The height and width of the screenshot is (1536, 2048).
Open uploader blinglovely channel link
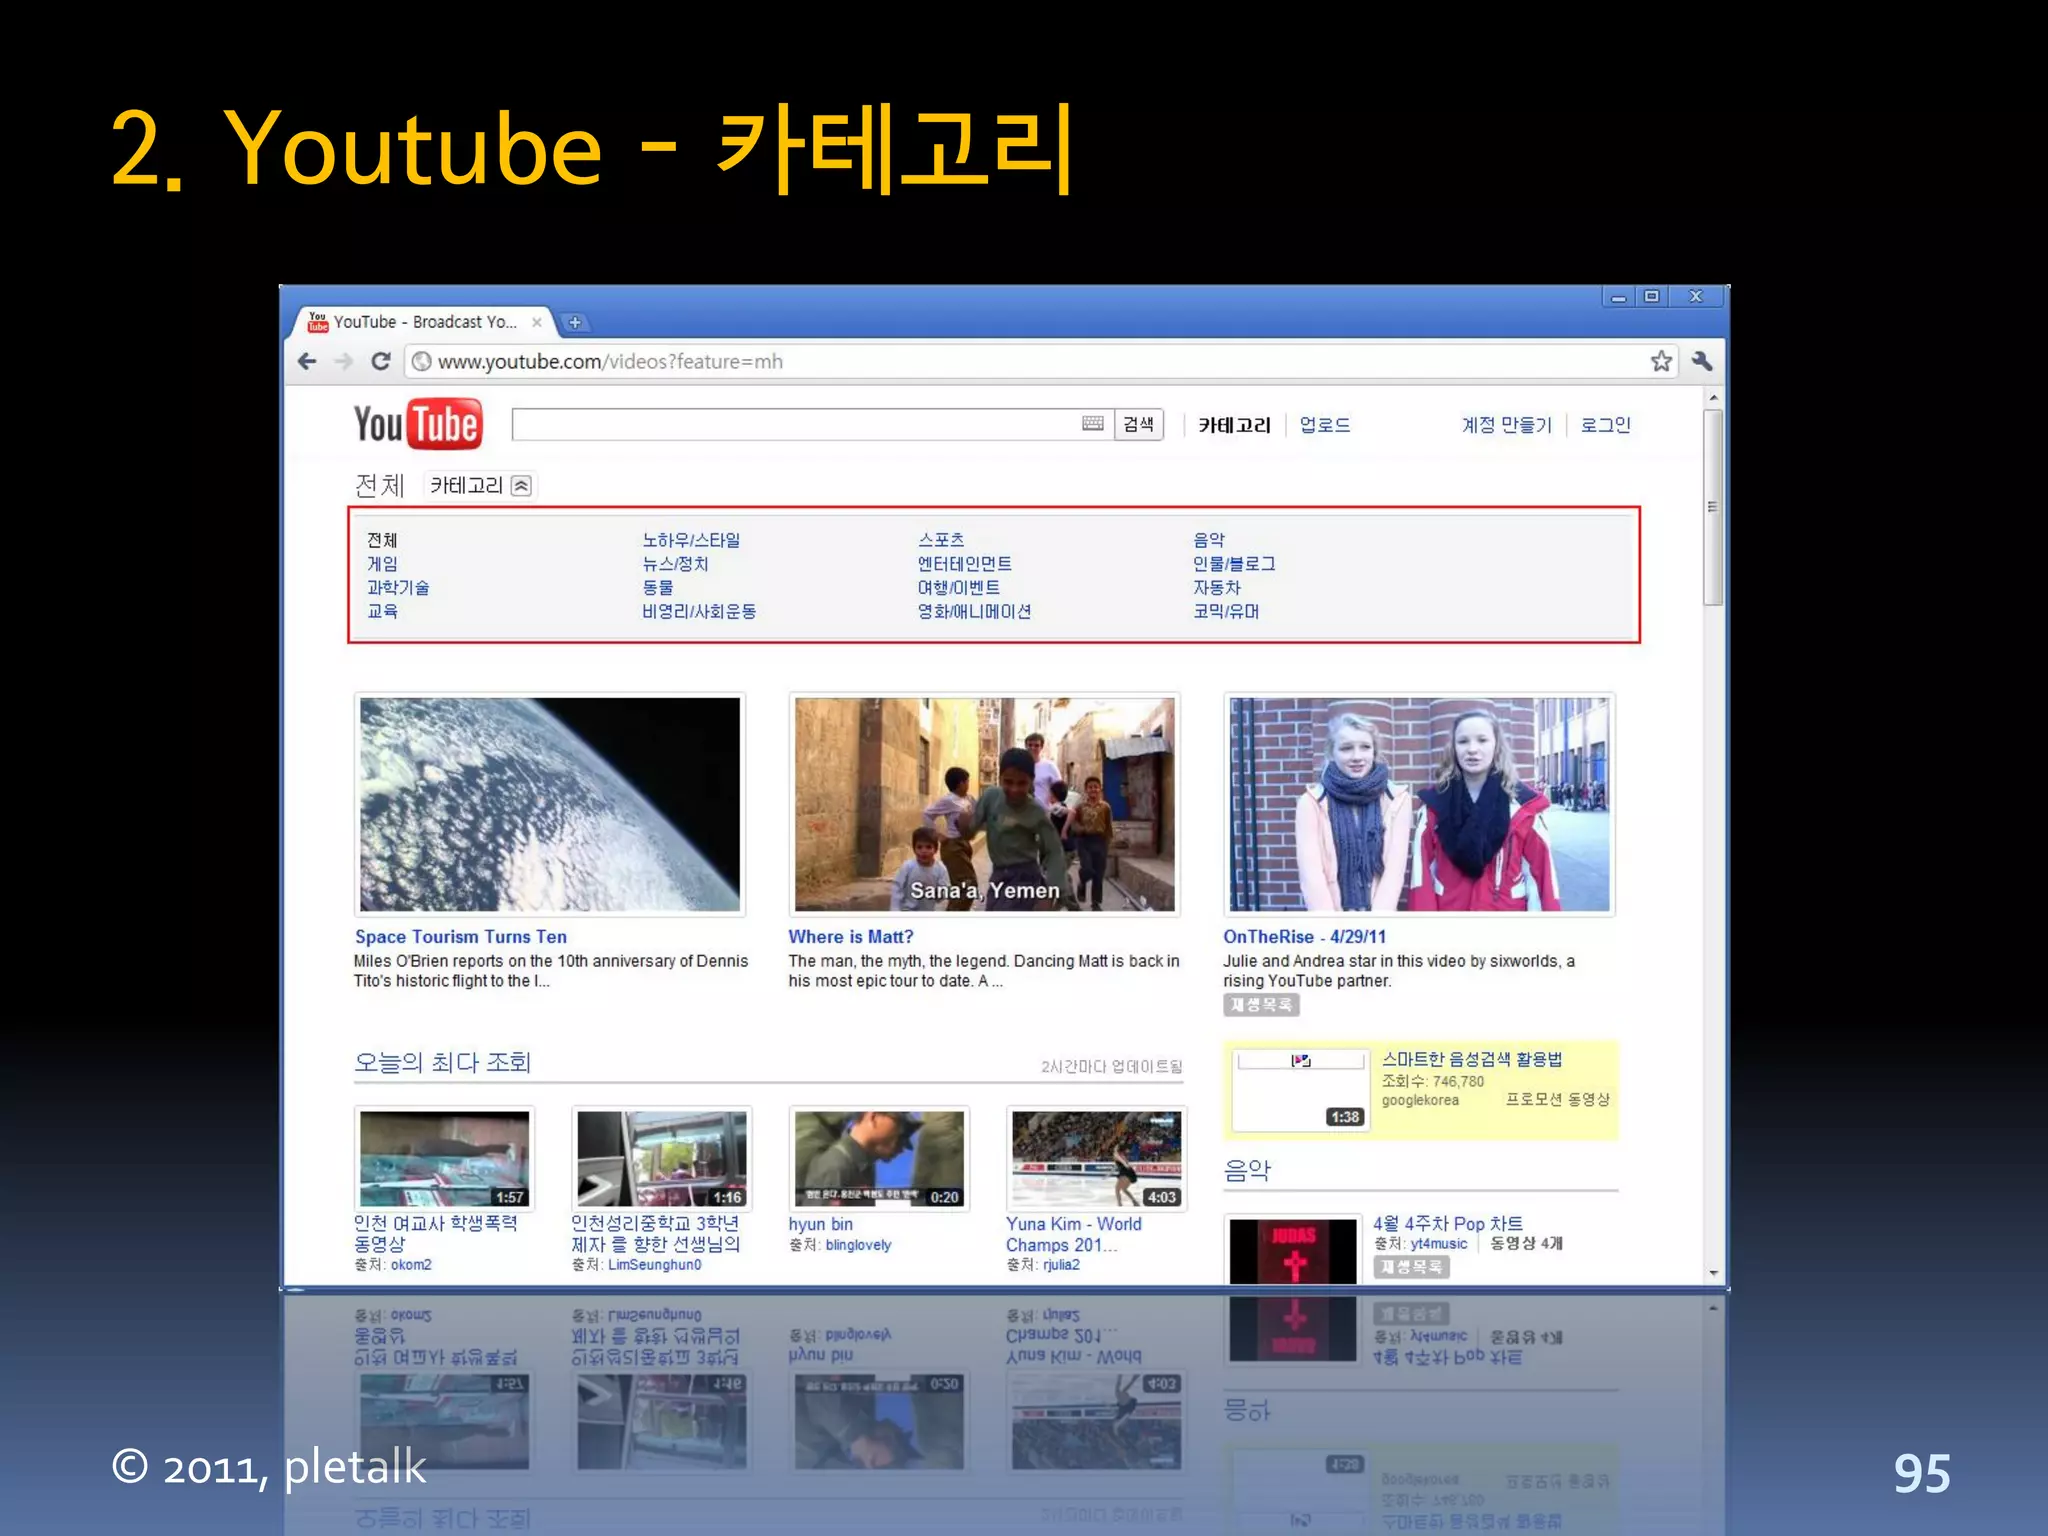pos(858,1245)
